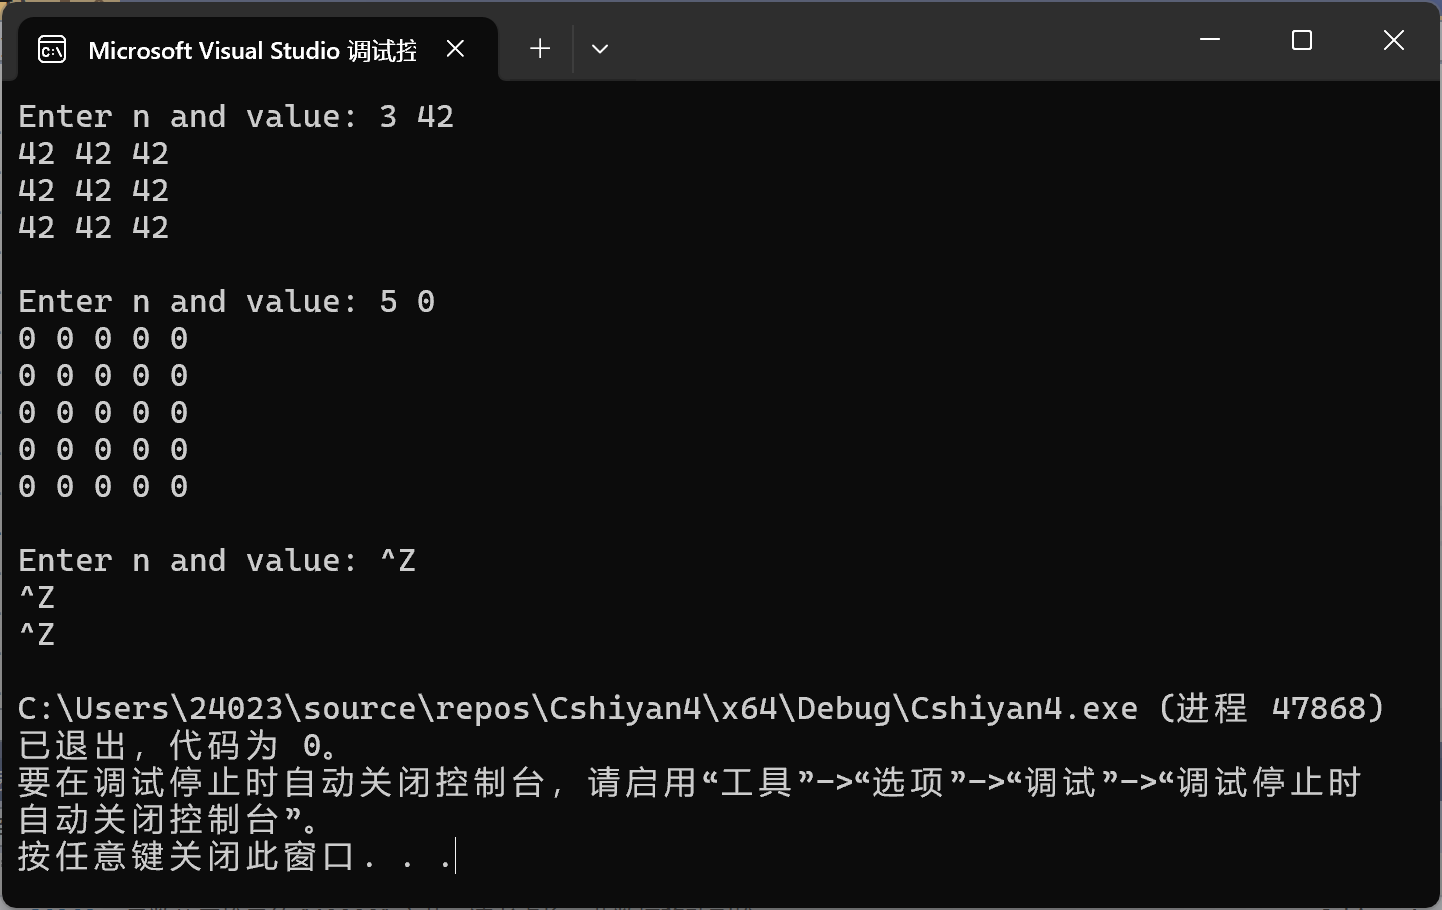The width and height of the screenshot is (1442, 910).
Task: Open a new terminal tab
Action: (x=540, y=49)
